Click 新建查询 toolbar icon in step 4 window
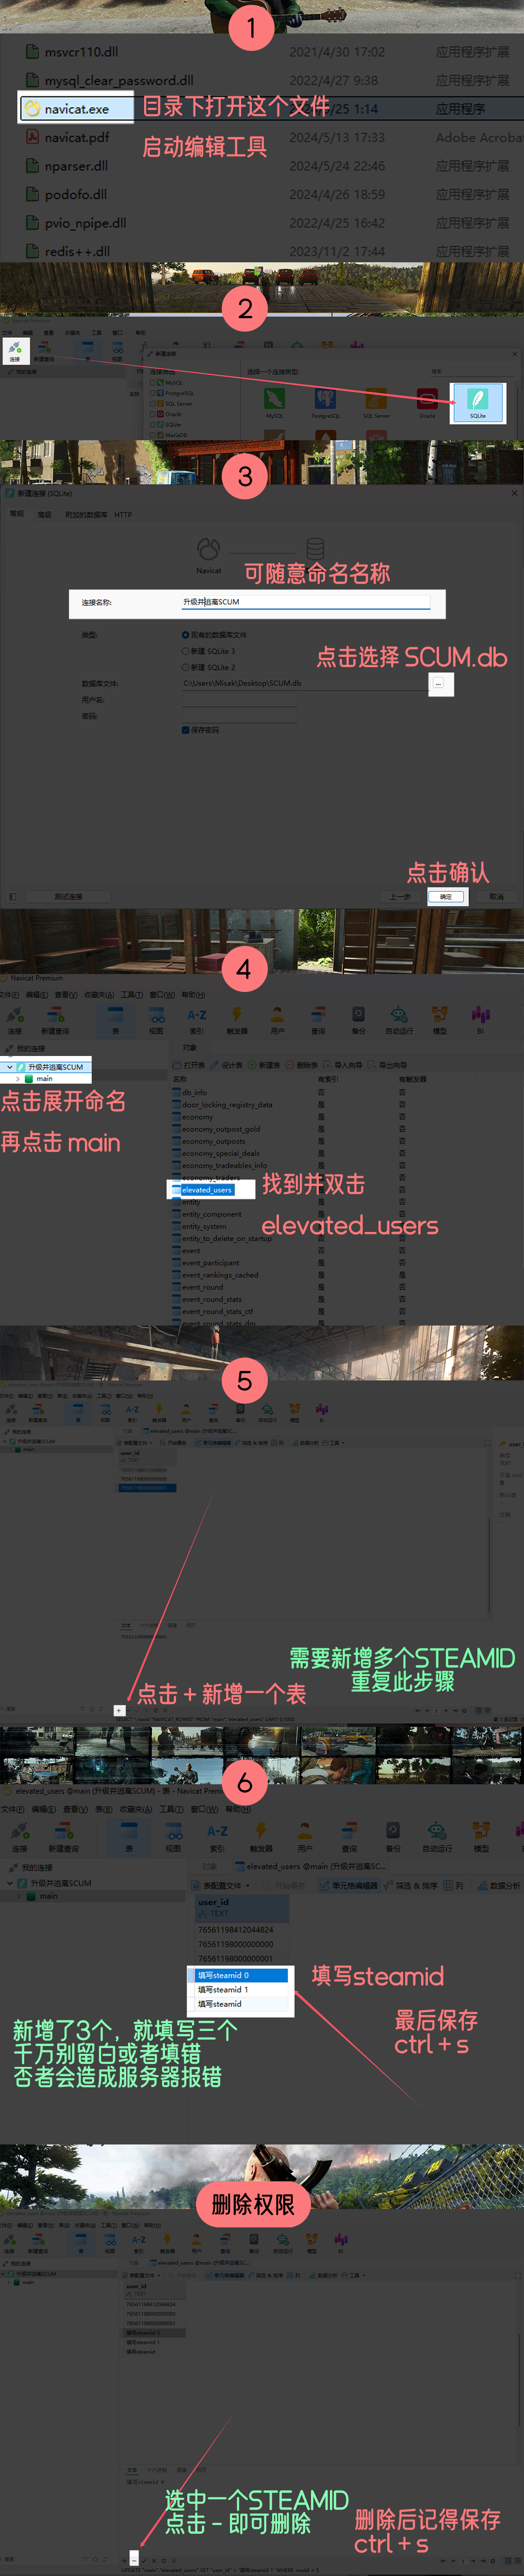 point(55,1020)
